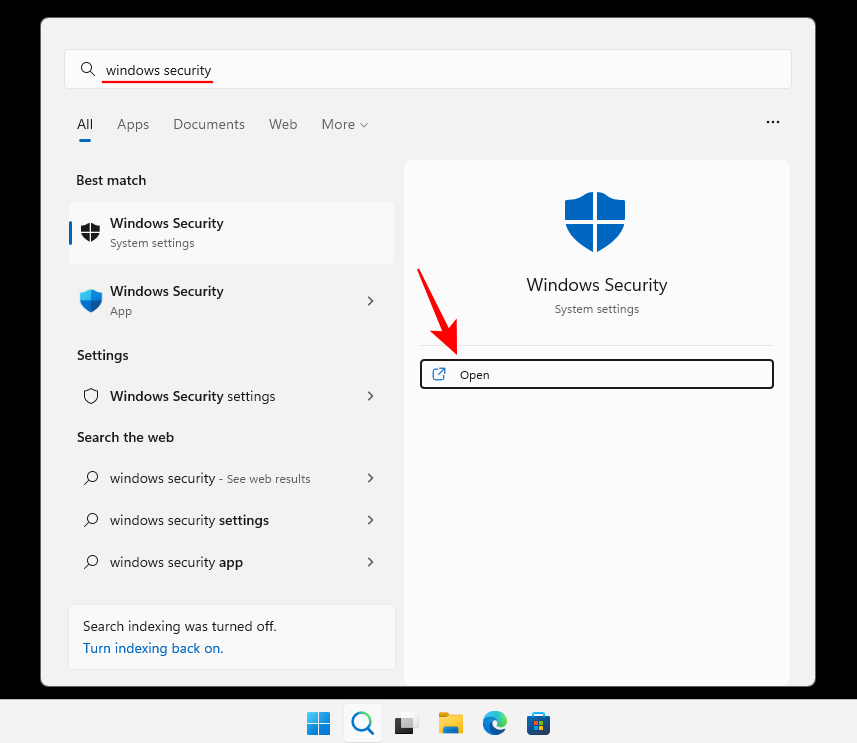Expand the 'windows security settings' suggestion
The image size is (857, 743).
[x=370, y=520]
